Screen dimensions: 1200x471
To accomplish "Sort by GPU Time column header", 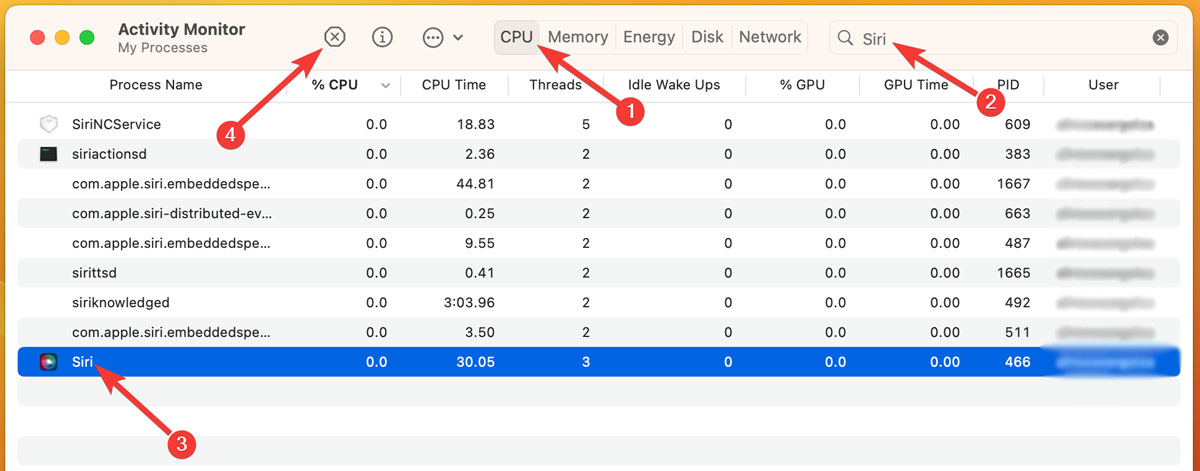I will pyautogui.click(x=916, y=85).
